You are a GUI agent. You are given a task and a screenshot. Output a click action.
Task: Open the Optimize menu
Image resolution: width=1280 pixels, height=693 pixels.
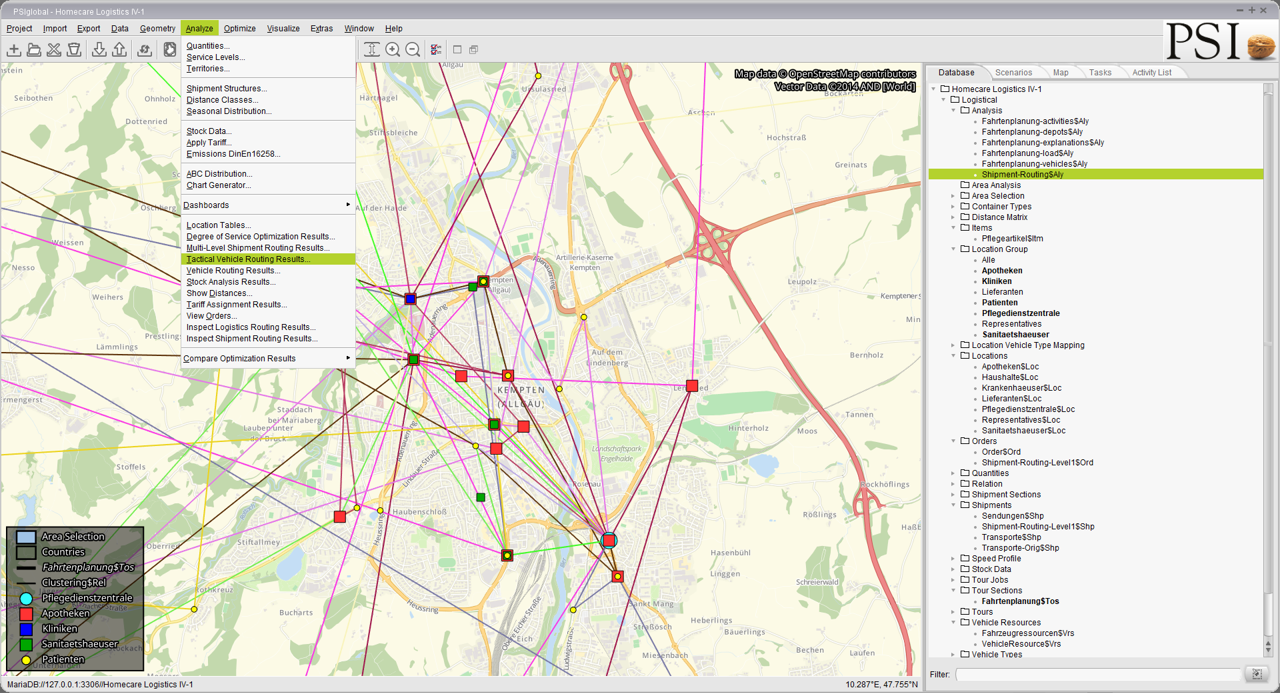pos(240,28)
